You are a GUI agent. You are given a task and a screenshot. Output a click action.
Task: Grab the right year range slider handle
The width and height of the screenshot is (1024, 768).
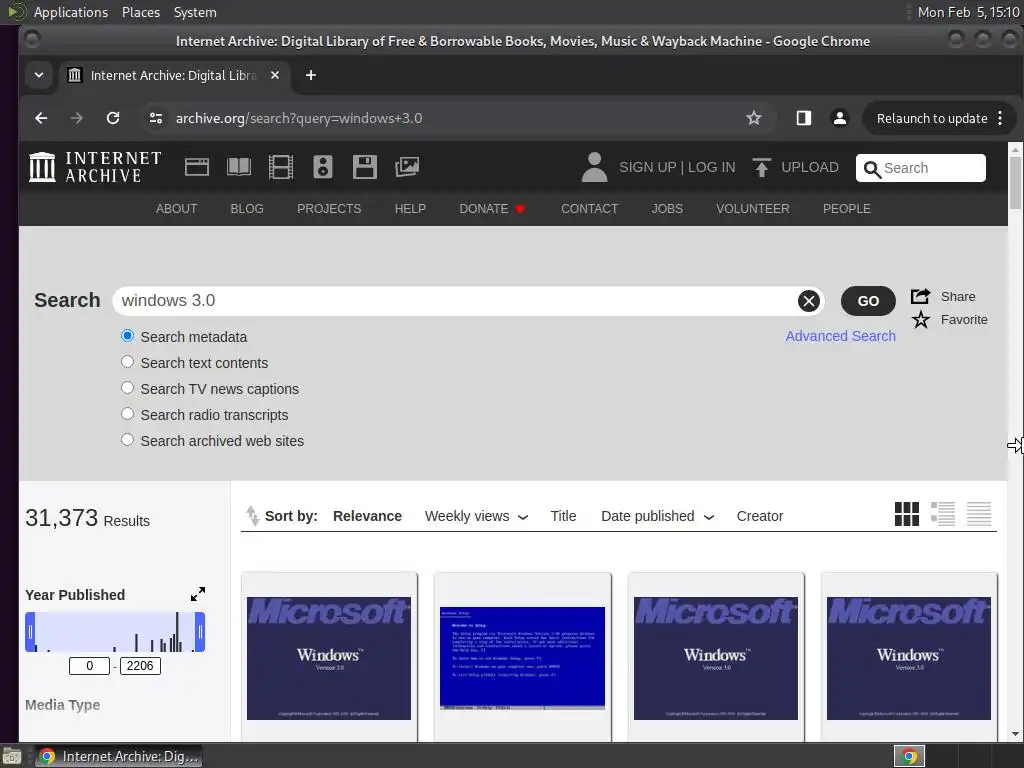point(200,632)
